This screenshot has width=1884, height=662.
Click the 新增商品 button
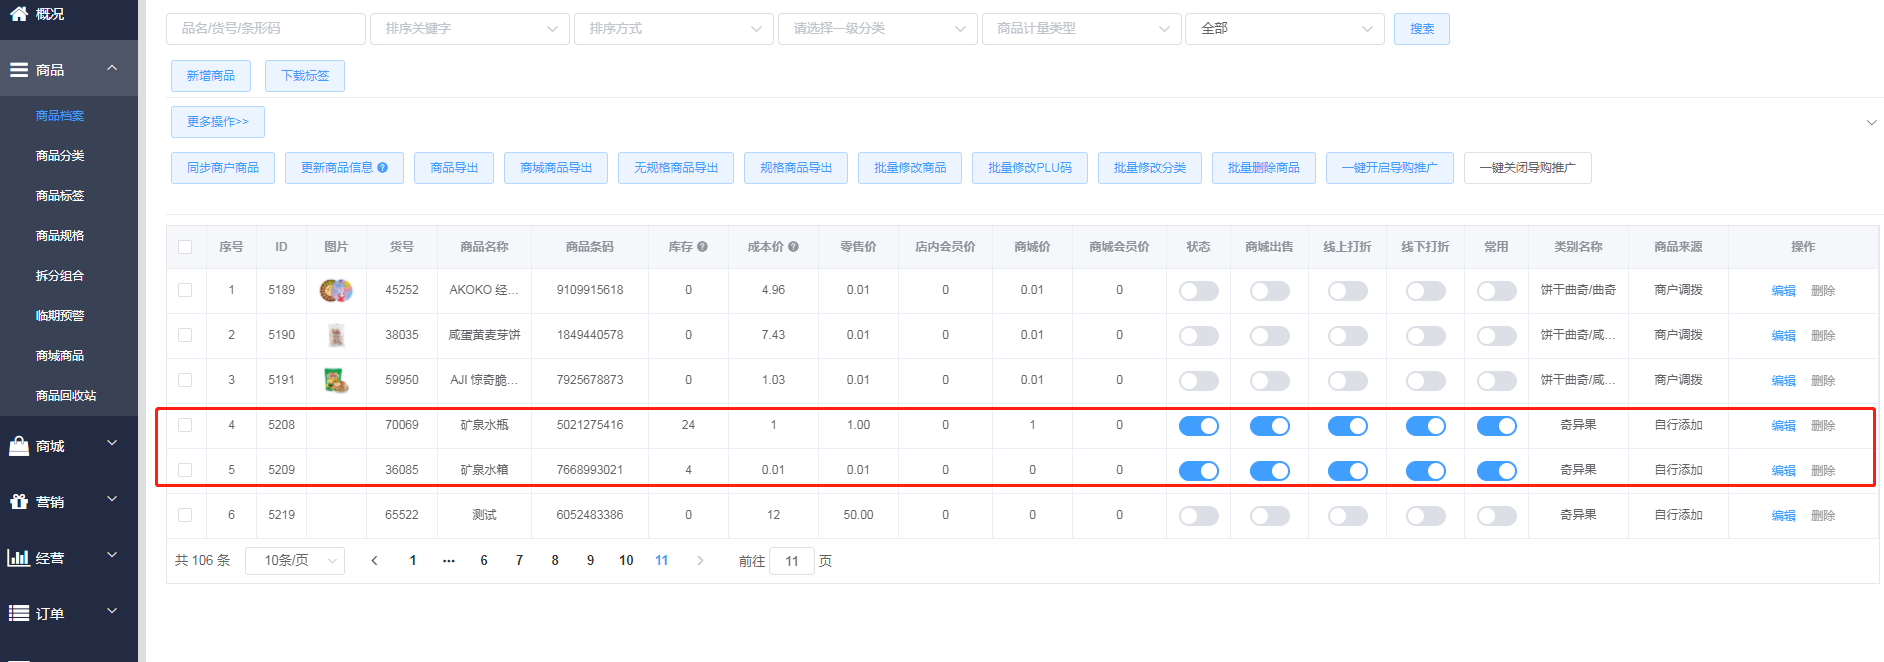(x=211, y=76)
